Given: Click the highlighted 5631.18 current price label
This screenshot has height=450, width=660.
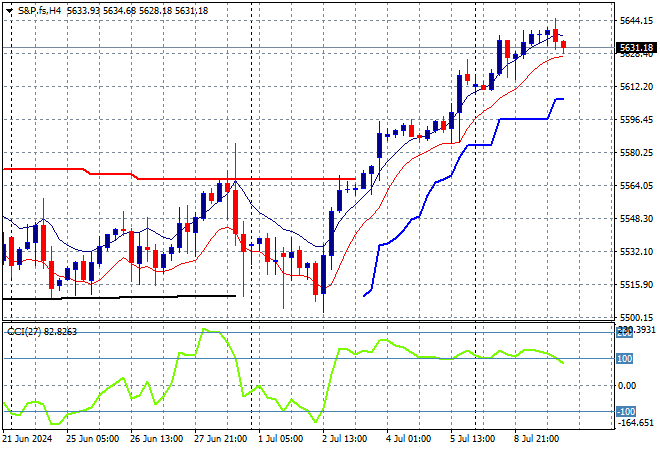Looking at the screenshot, I should [x=636, y=48].
